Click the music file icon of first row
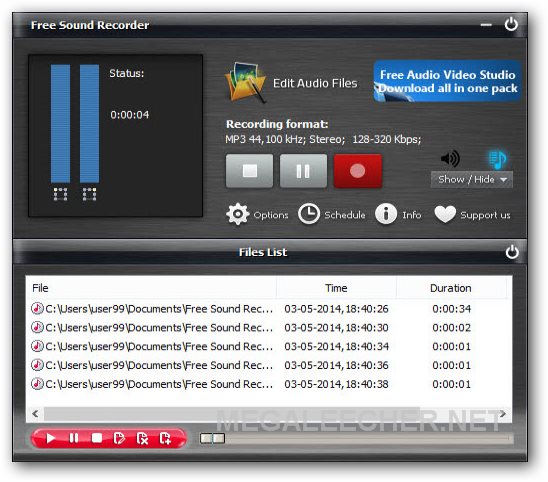 tap(37, 309)
